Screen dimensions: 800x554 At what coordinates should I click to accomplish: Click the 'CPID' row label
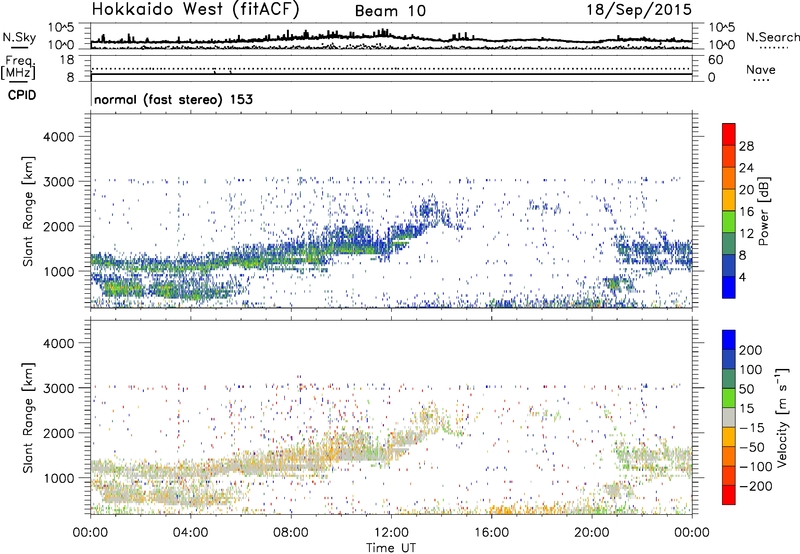coord(22,95)
